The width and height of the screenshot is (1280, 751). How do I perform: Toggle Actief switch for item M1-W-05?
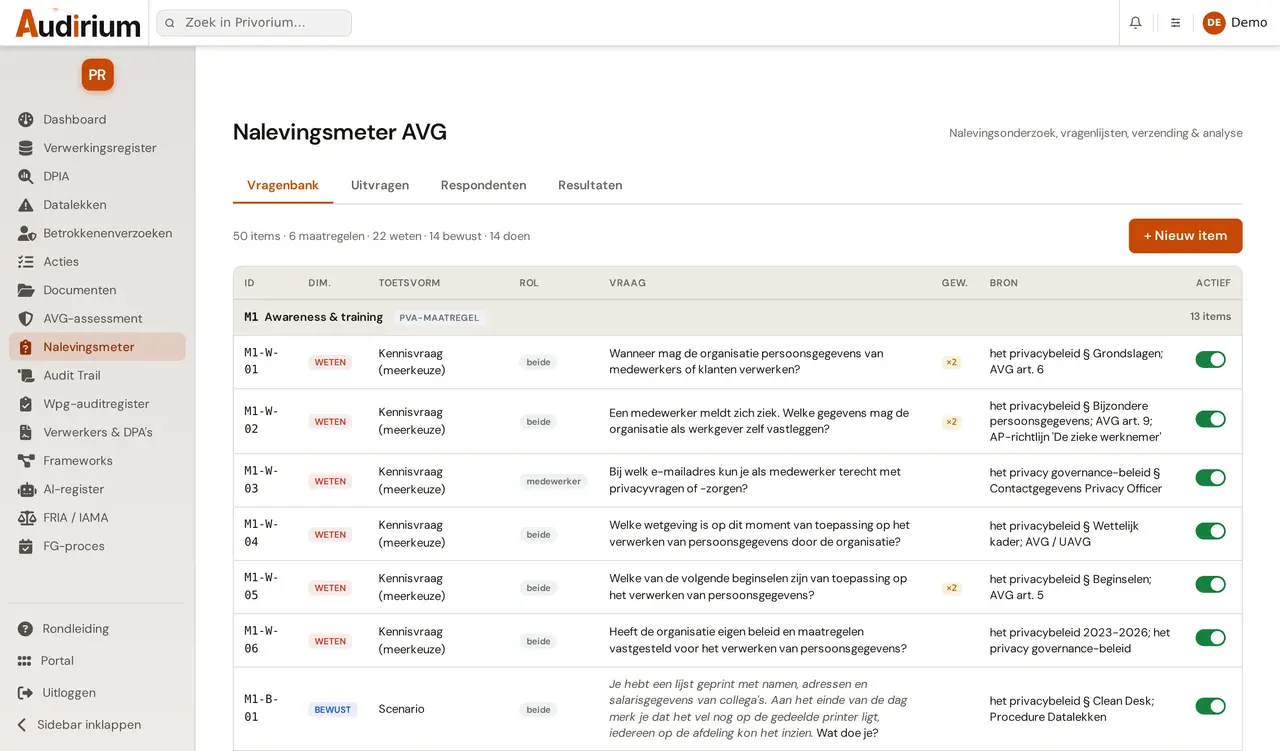click(x=1210, y=584)
